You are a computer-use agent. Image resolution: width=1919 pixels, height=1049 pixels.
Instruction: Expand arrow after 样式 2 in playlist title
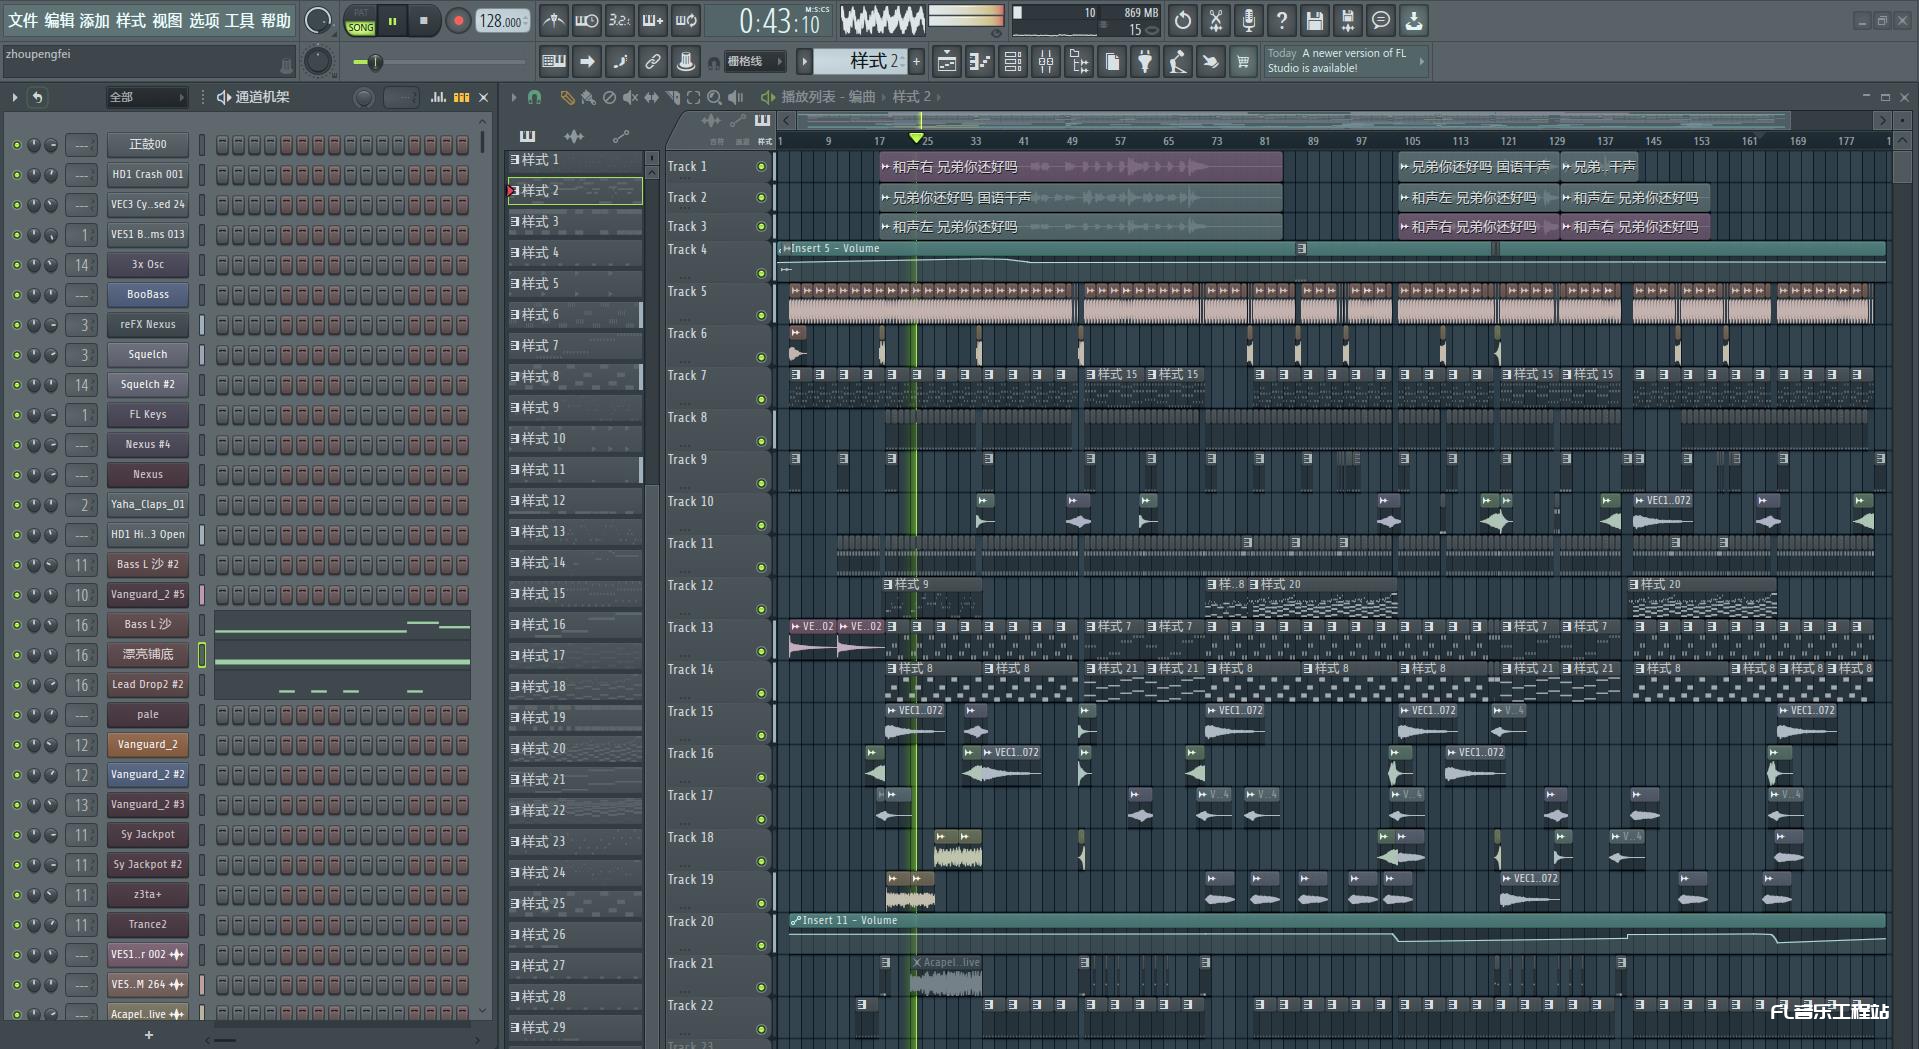(x=939, y=97)
